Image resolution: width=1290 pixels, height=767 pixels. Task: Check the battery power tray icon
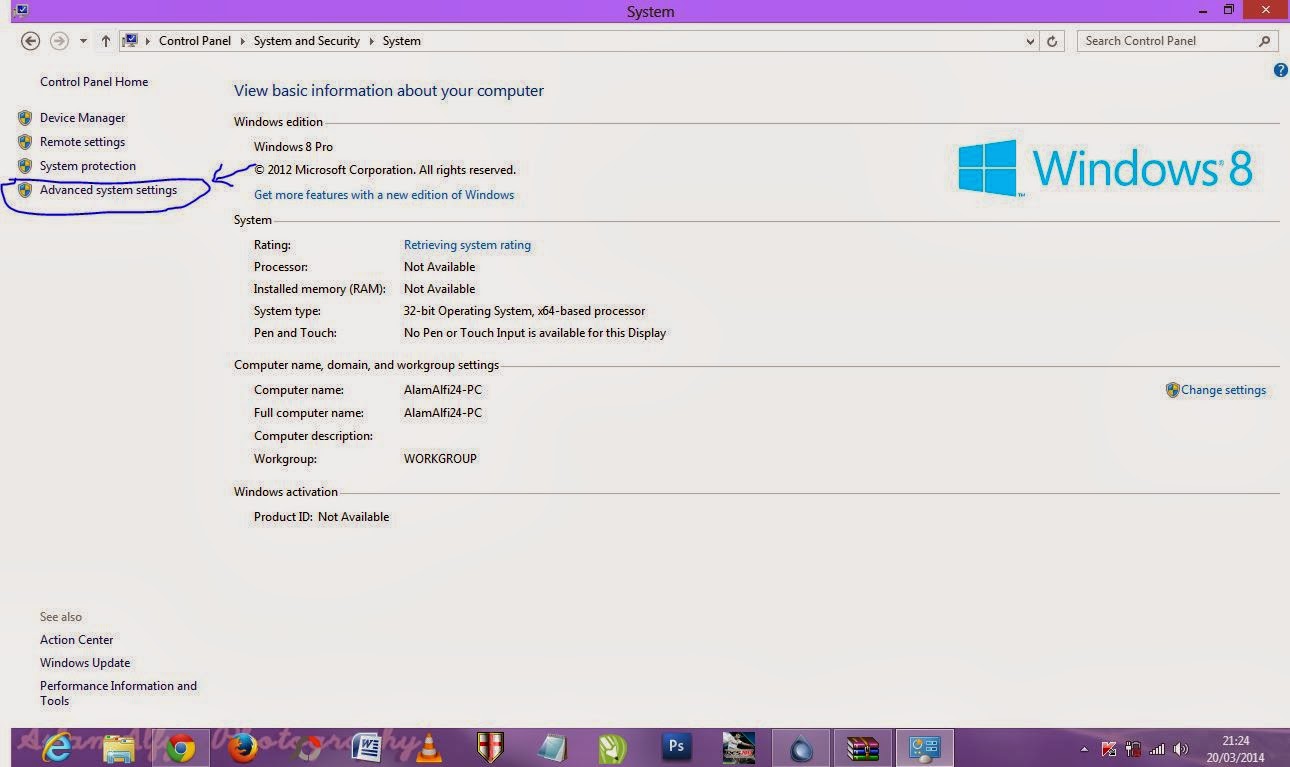(1133, 748)
